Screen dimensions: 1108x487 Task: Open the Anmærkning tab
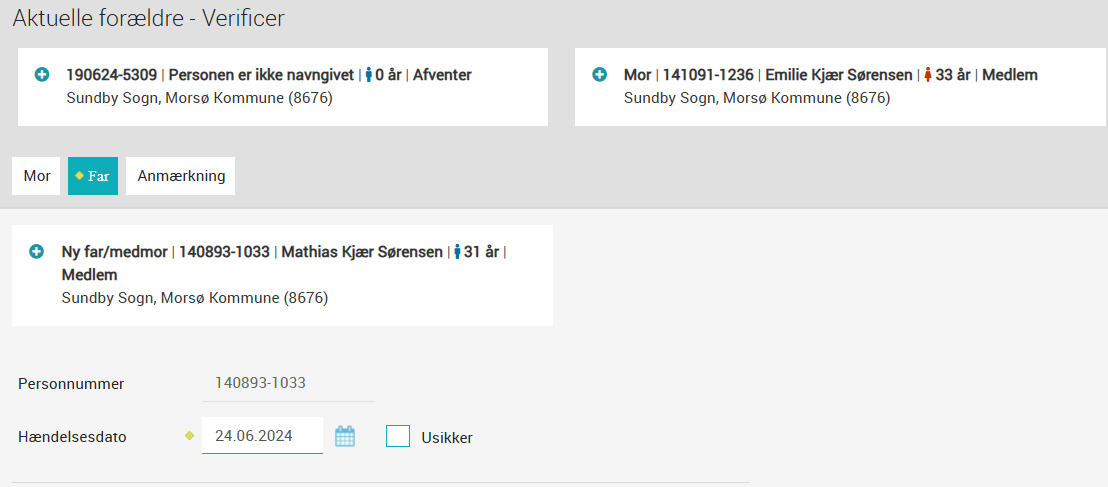point(181,176)
